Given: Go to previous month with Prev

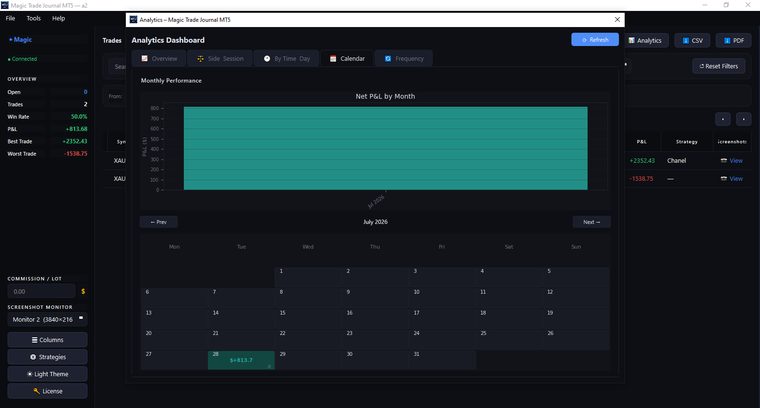Looking at the screenshot, I should (158, 222).
